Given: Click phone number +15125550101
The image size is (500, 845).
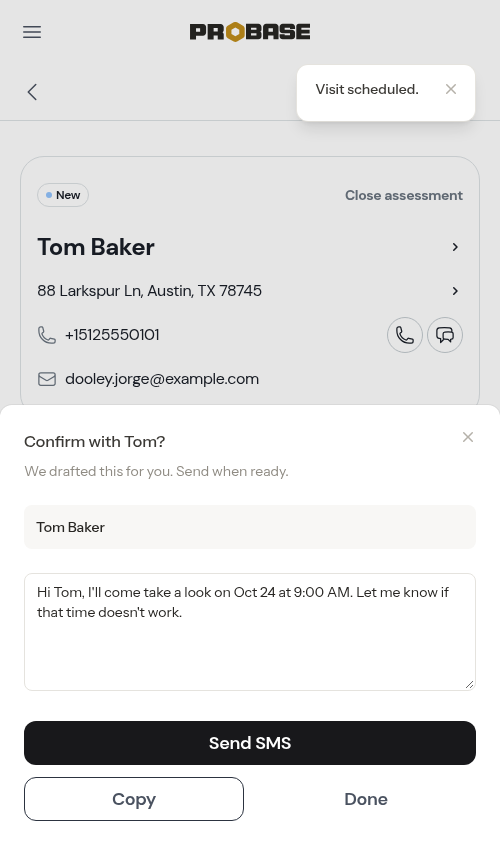Looking at the screenshot, I should pos(112,335).
